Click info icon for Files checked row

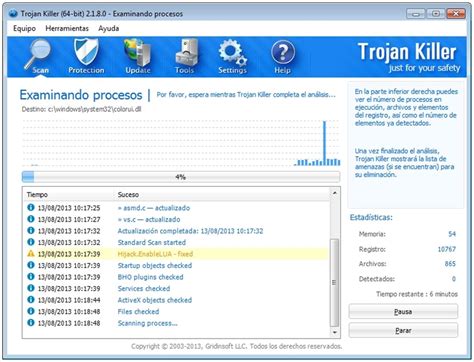31,311
